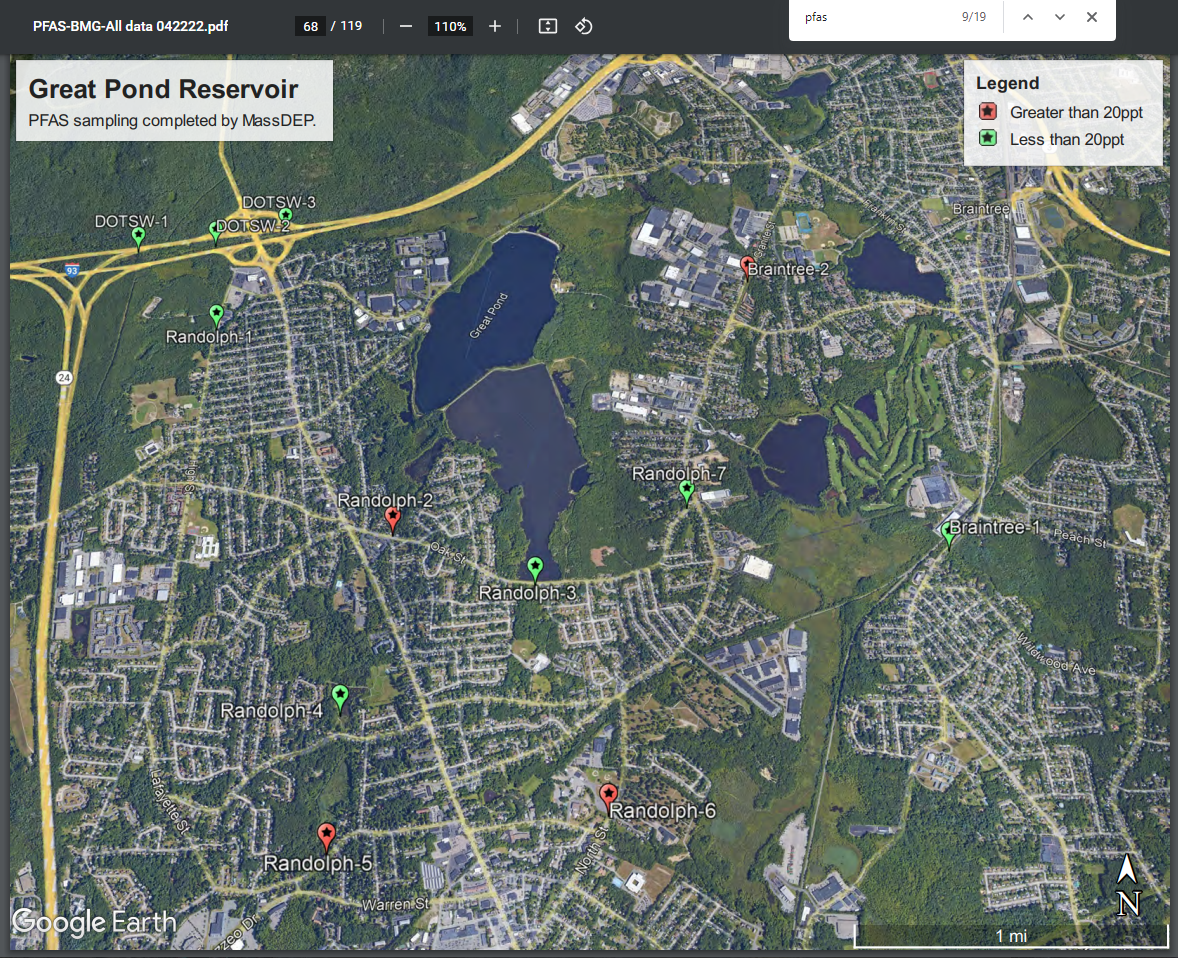Click the red Randolph-6 map marker
The image size is (1178, 958).
point(608,795)
